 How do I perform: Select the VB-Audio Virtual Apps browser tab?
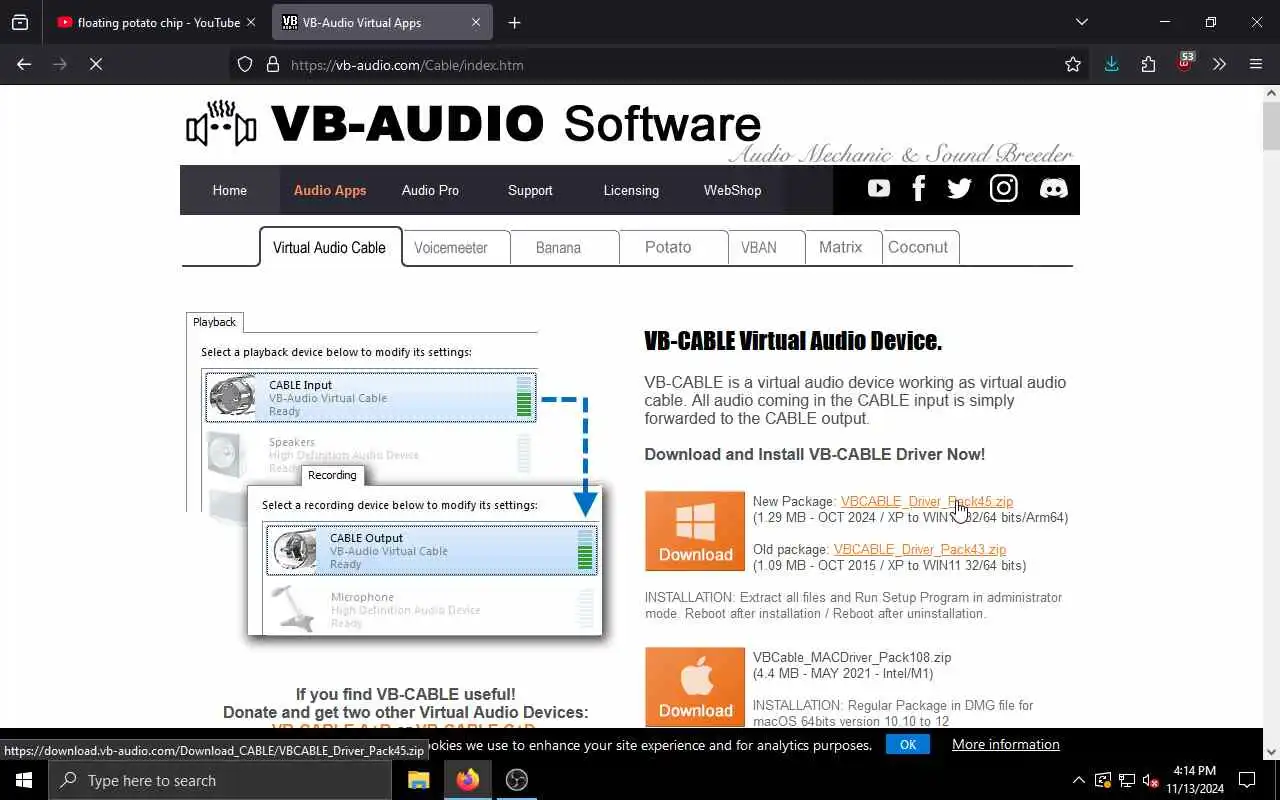click(x=380, y=22)
